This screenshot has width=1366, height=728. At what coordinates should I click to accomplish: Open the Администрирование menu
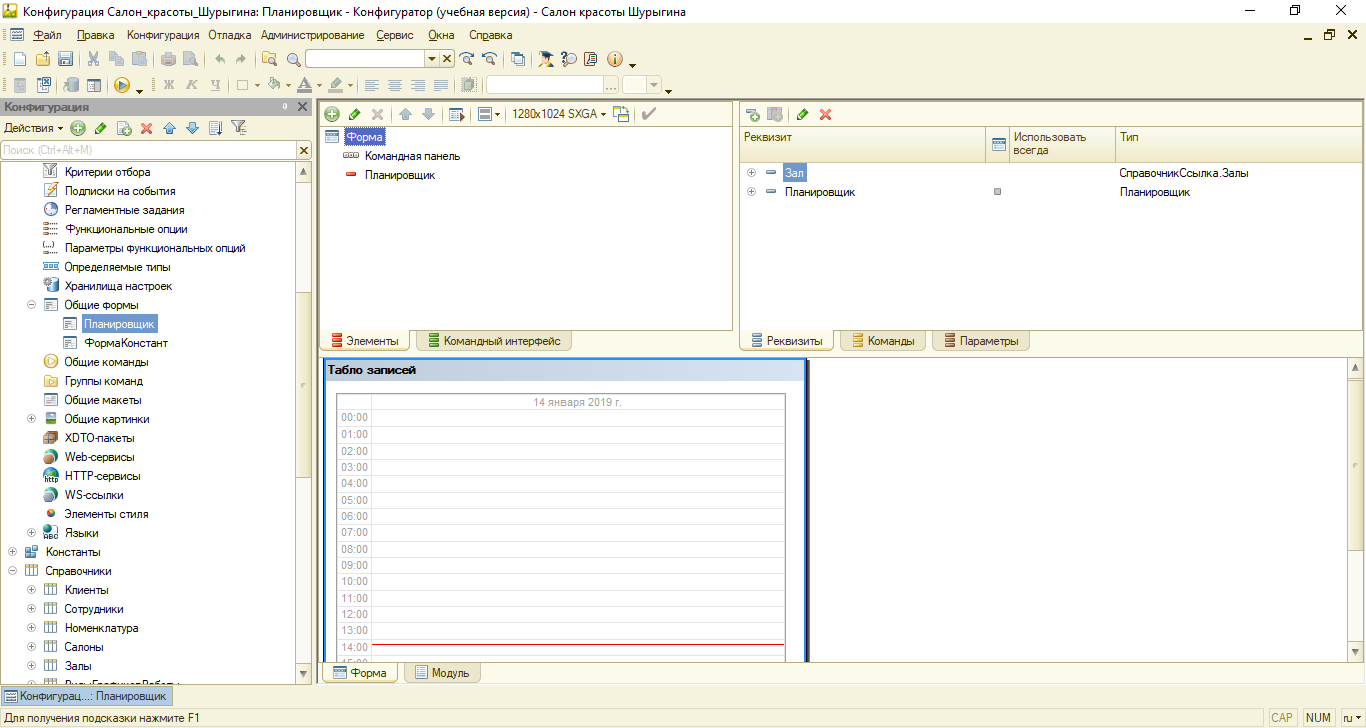click(312, 35)
